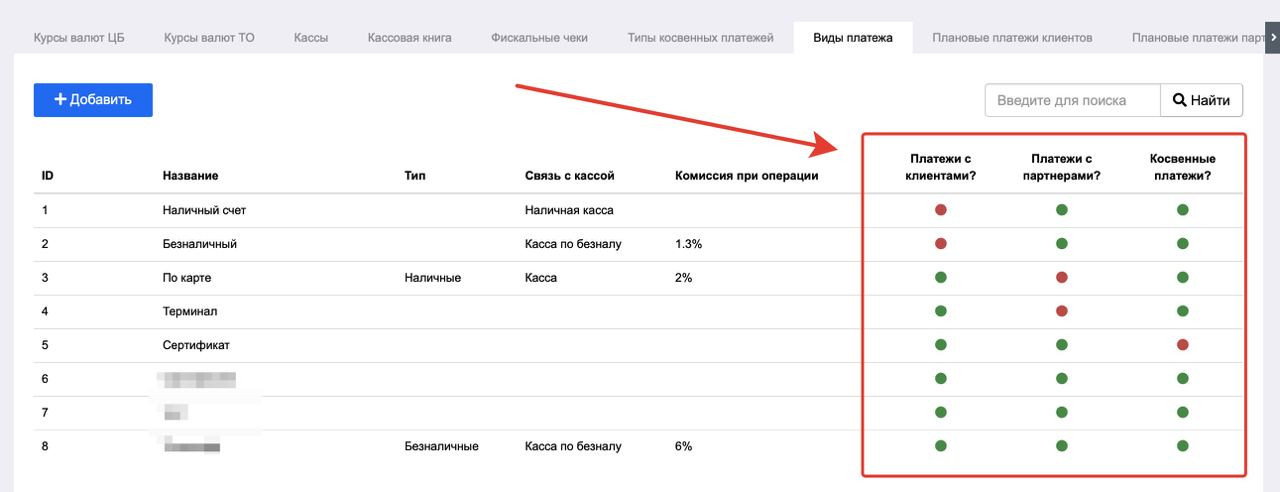Click the plus icon in Добавить button
This screenshot has width=1280, height=492.
click(60, 100)
